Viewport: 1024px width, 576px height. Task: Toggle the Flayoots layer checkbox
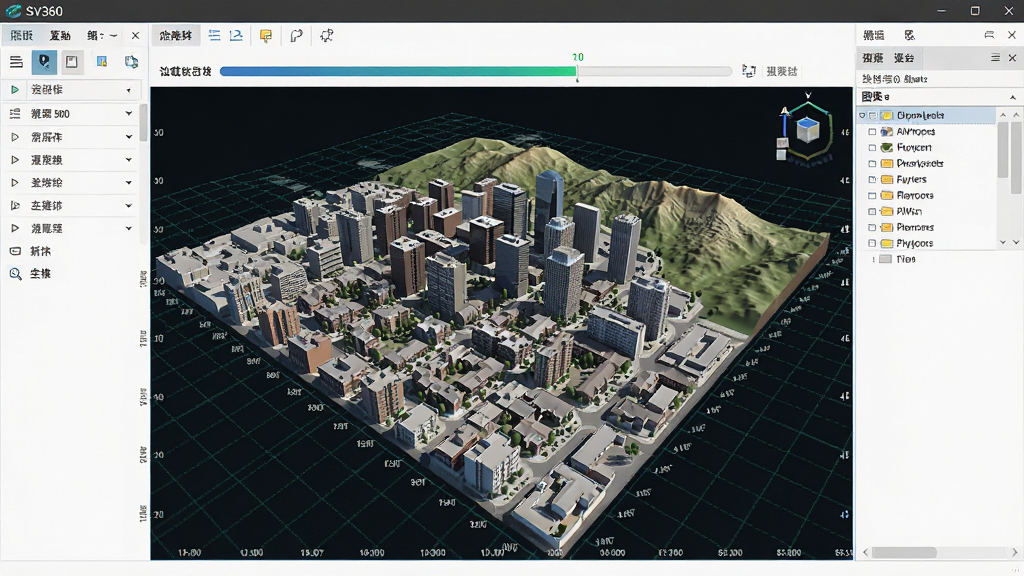(872, 195)
